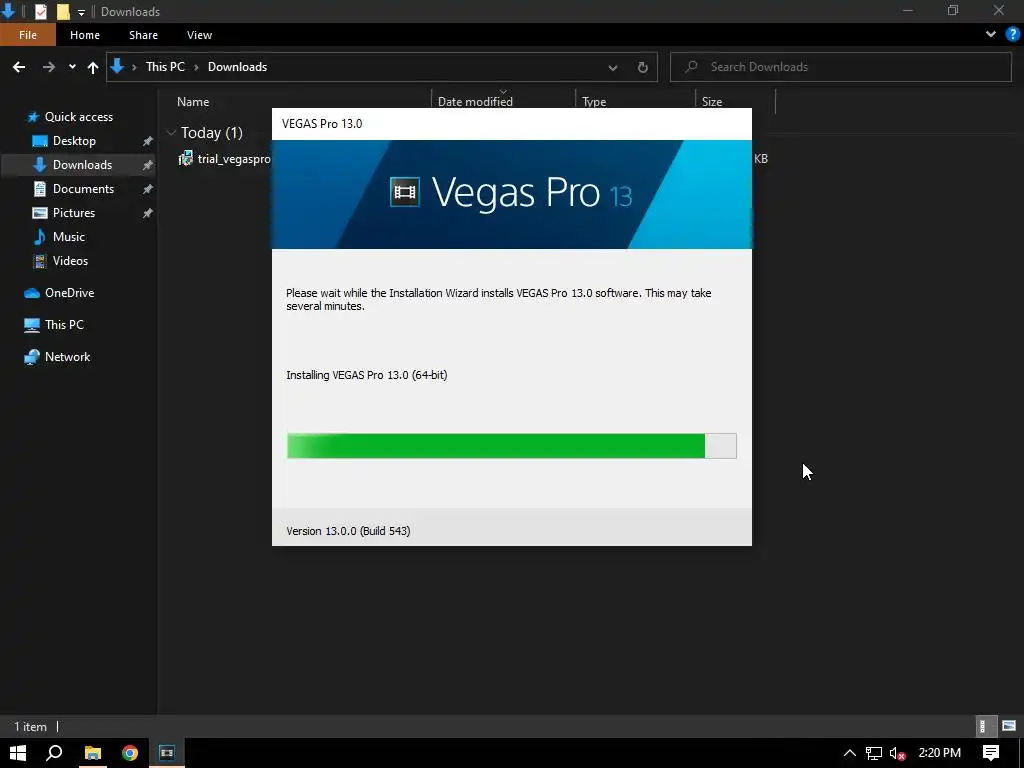Sort by the Type column header
The width and height of the screenshot is (1024, 768).
click(x=594, y=102)
